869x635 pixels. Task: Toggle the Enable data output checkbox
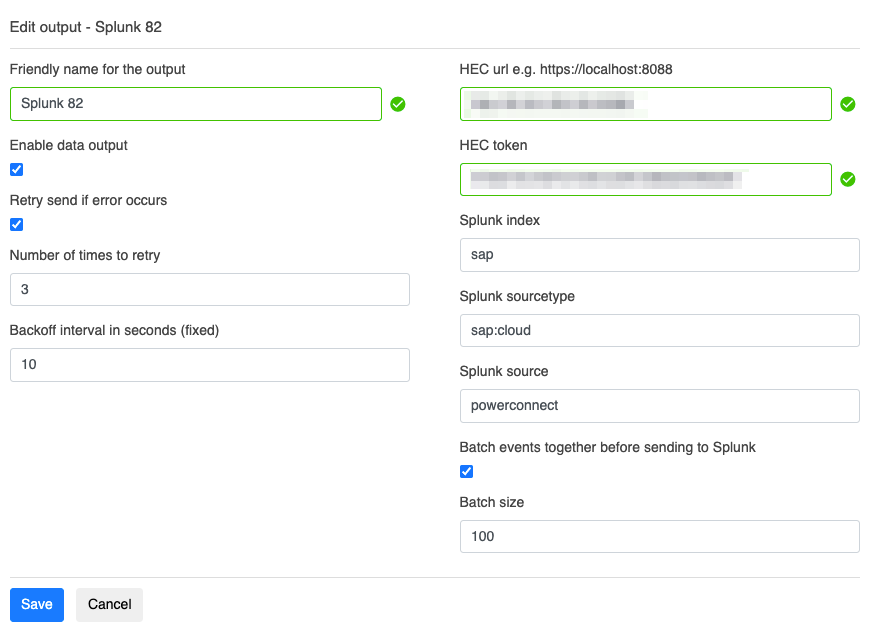[x=16, y=170]
